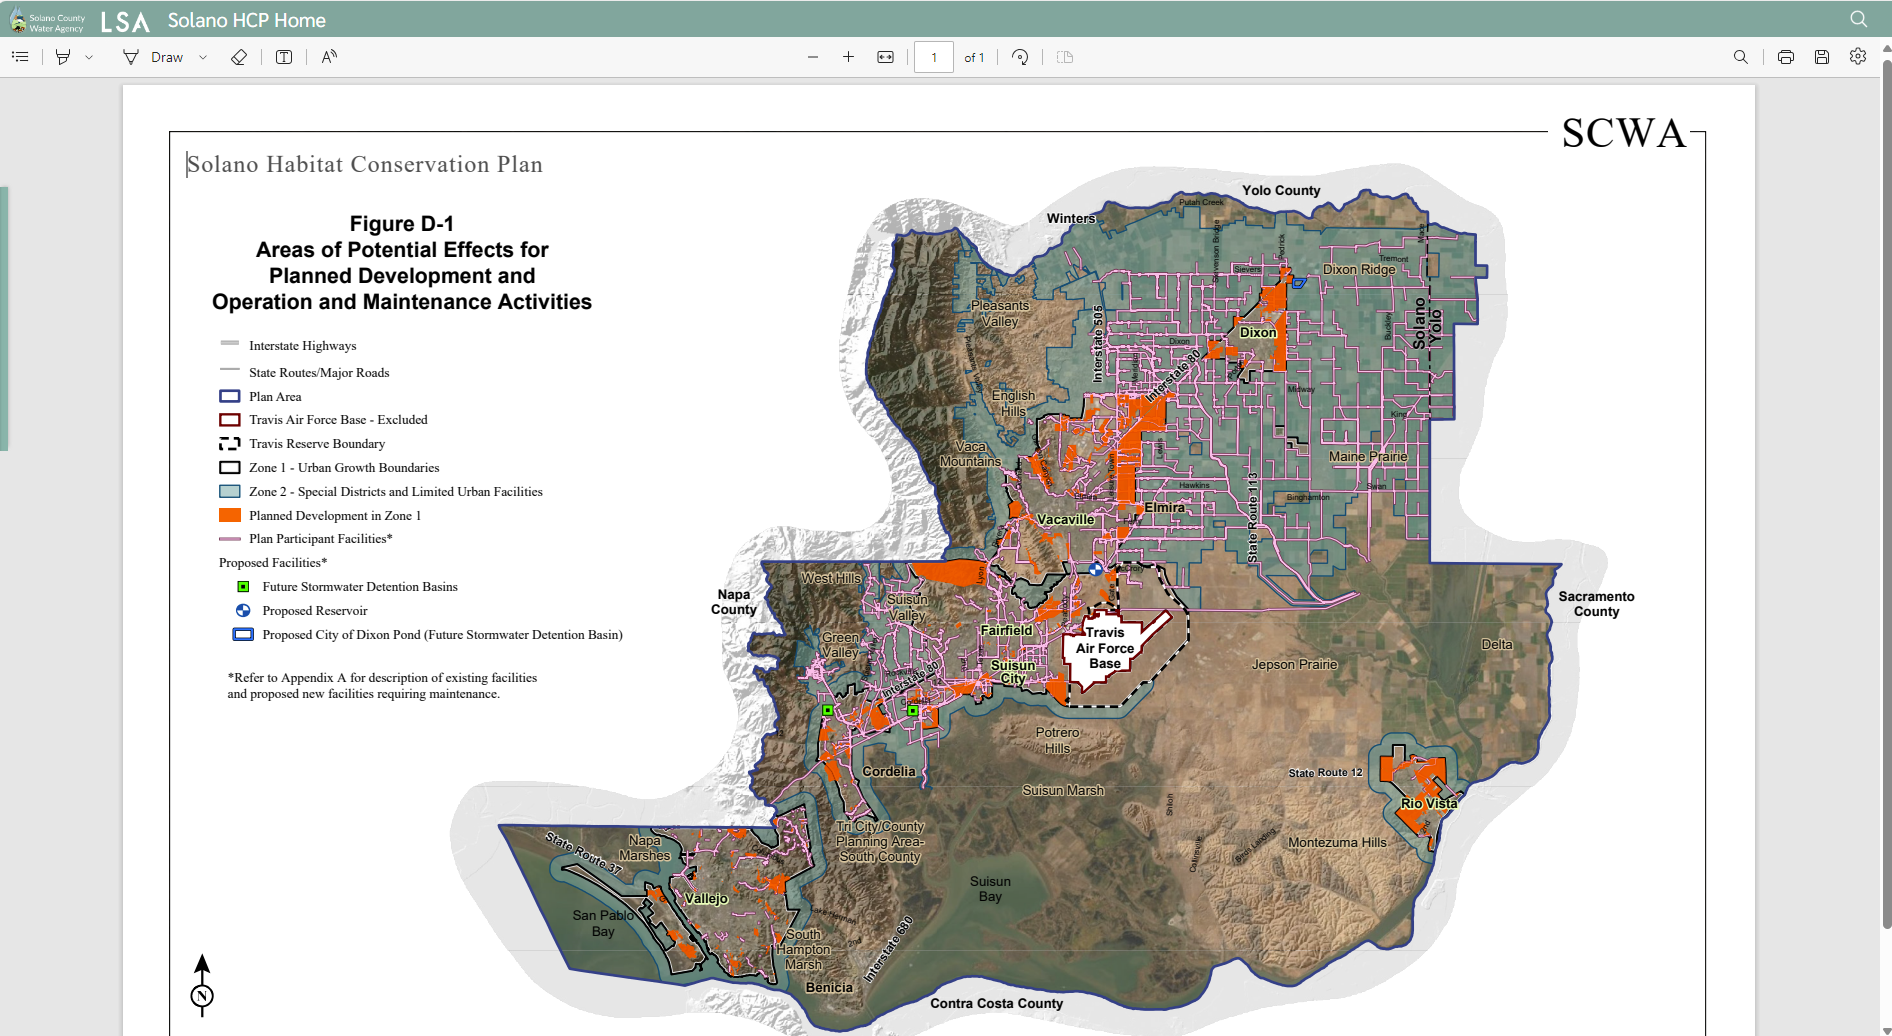1892x1036 pixels.
Task: Click the 'Interstate Highways' legend entry
Action: (x=302, y=346)
